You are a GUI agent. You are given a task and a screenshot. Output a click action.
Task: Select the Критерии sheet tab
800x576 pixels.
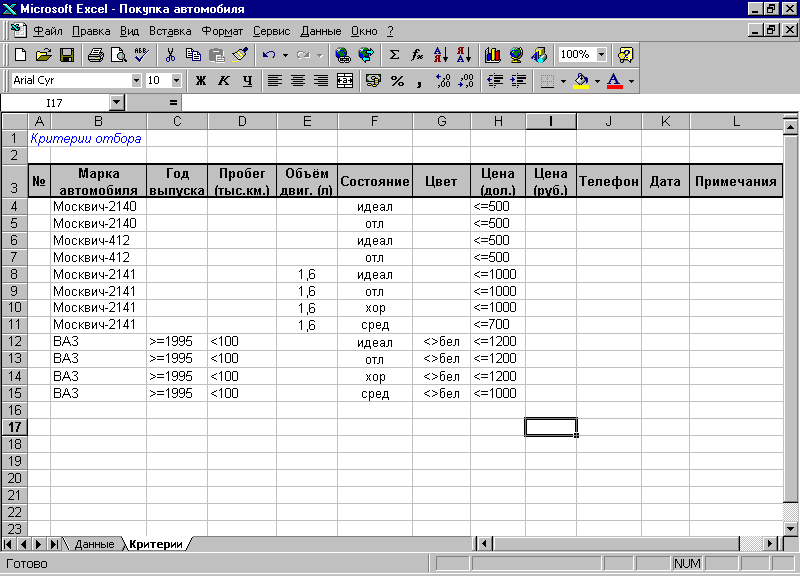[156, 544]
